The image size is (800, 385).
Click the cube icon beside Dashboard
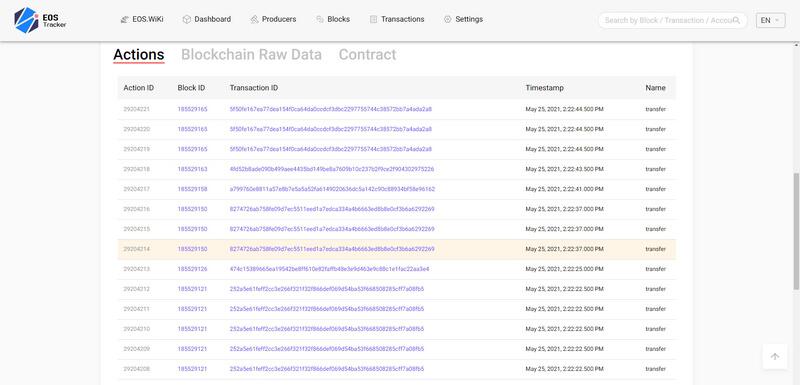(x=187, y=19)
